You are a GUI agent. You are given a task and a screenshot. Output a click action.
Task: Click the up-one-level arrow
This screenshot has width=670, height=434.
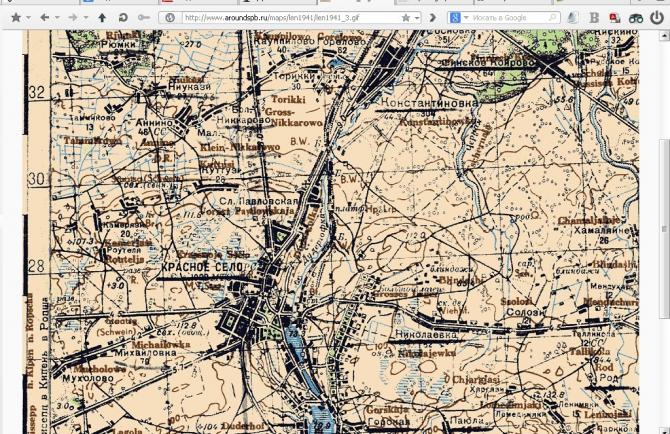[x=102, y=18]
